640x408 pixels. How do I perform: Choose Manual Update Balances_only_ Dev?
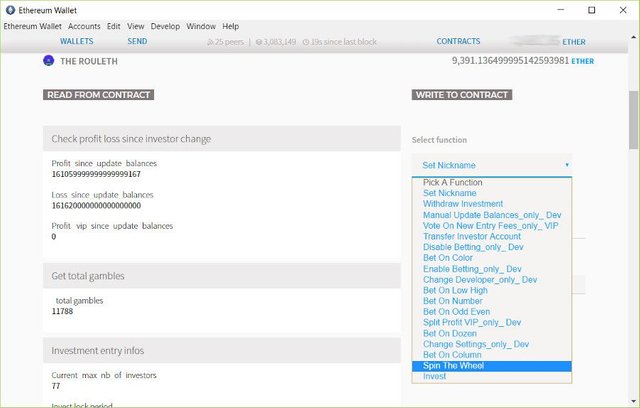492,215
